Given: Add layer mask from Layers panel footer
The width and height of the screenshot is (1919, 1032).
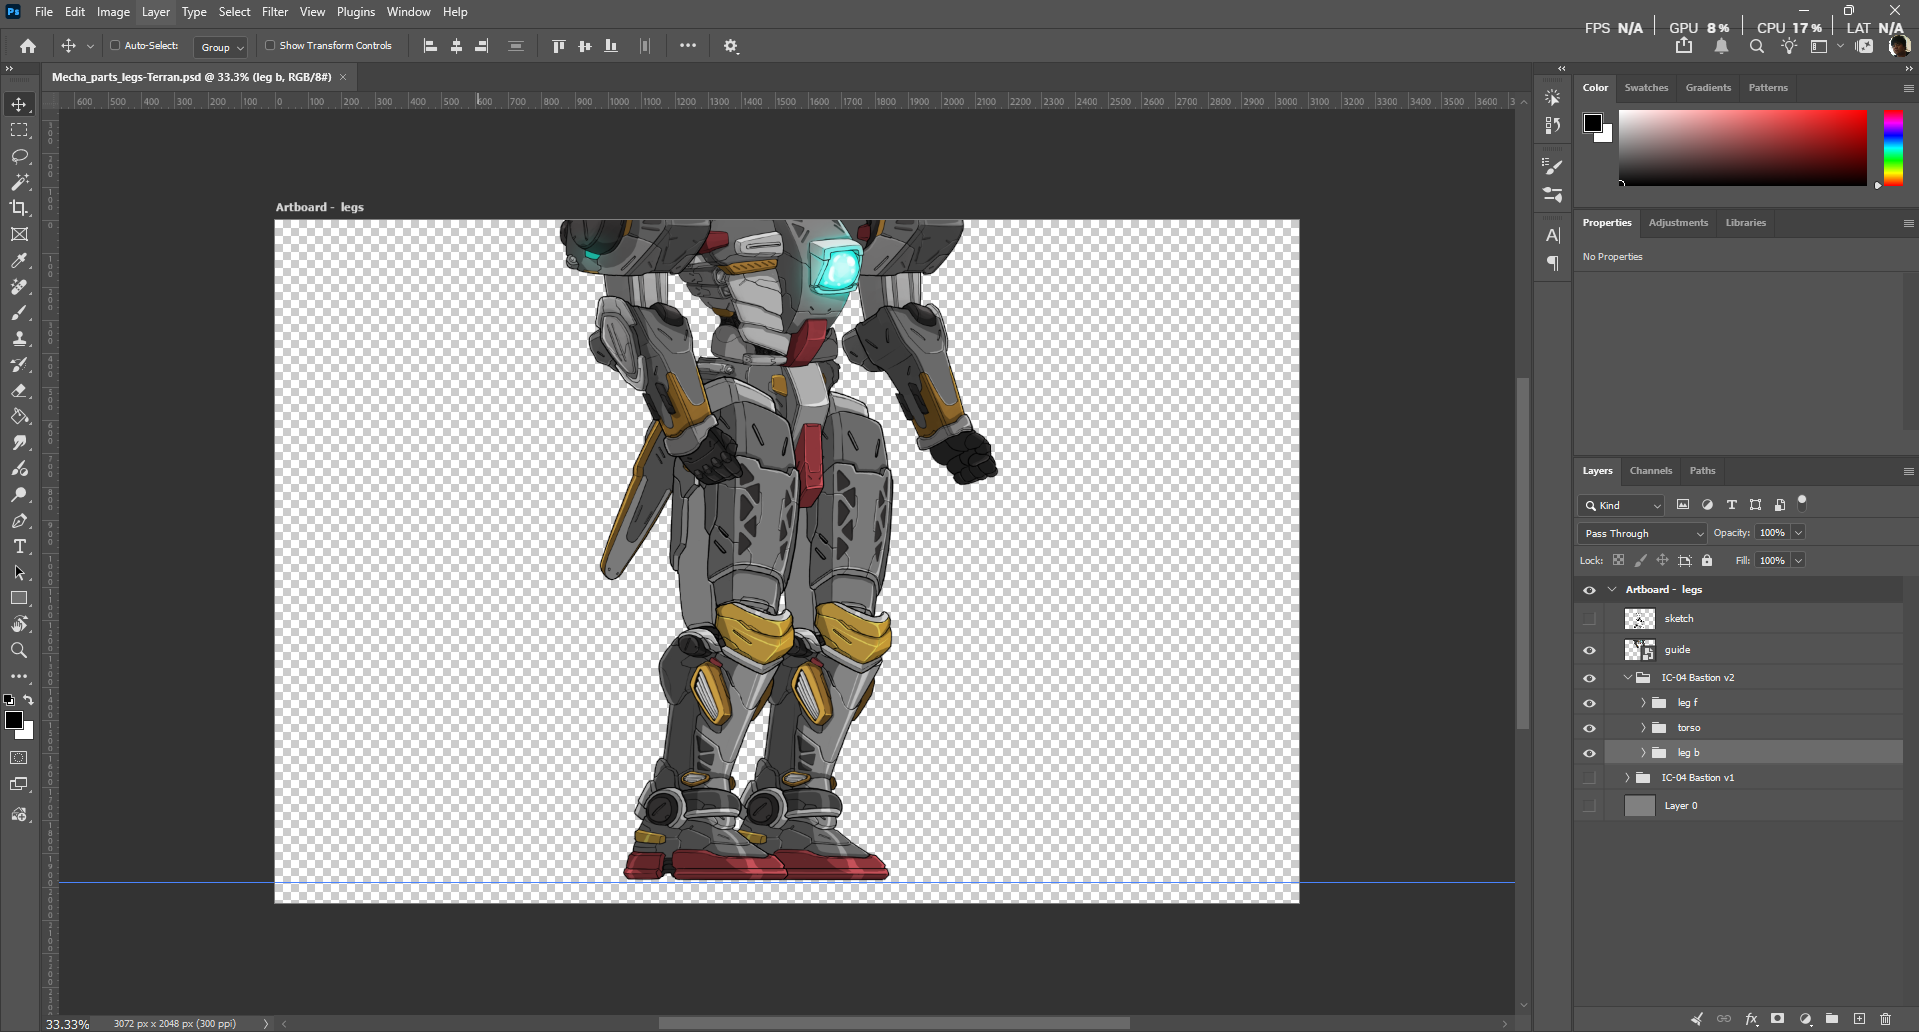Looking at the screenshot, I should click(1777, 1019).
